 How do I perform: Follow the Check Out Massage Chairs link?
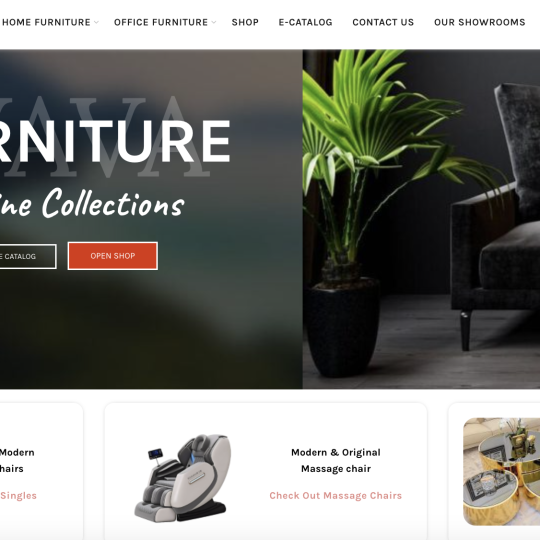(336, 496)
